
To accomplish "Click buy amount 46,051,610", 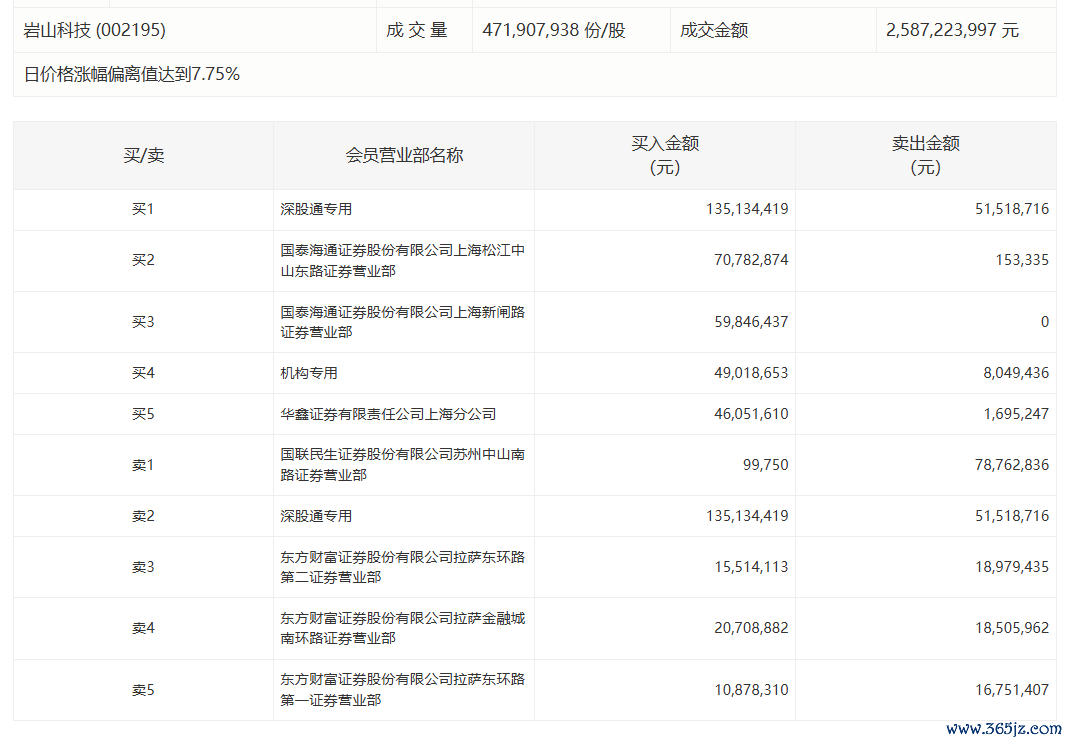I will [x=751, y=414].
